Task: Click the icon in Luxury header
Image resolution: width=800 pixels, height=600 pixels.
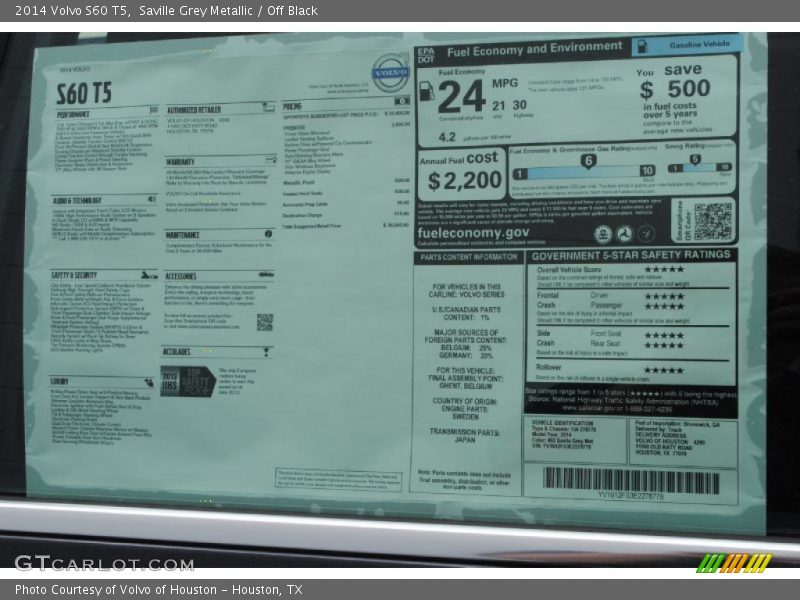Action: pyautogui.click(x=149, y=382)
